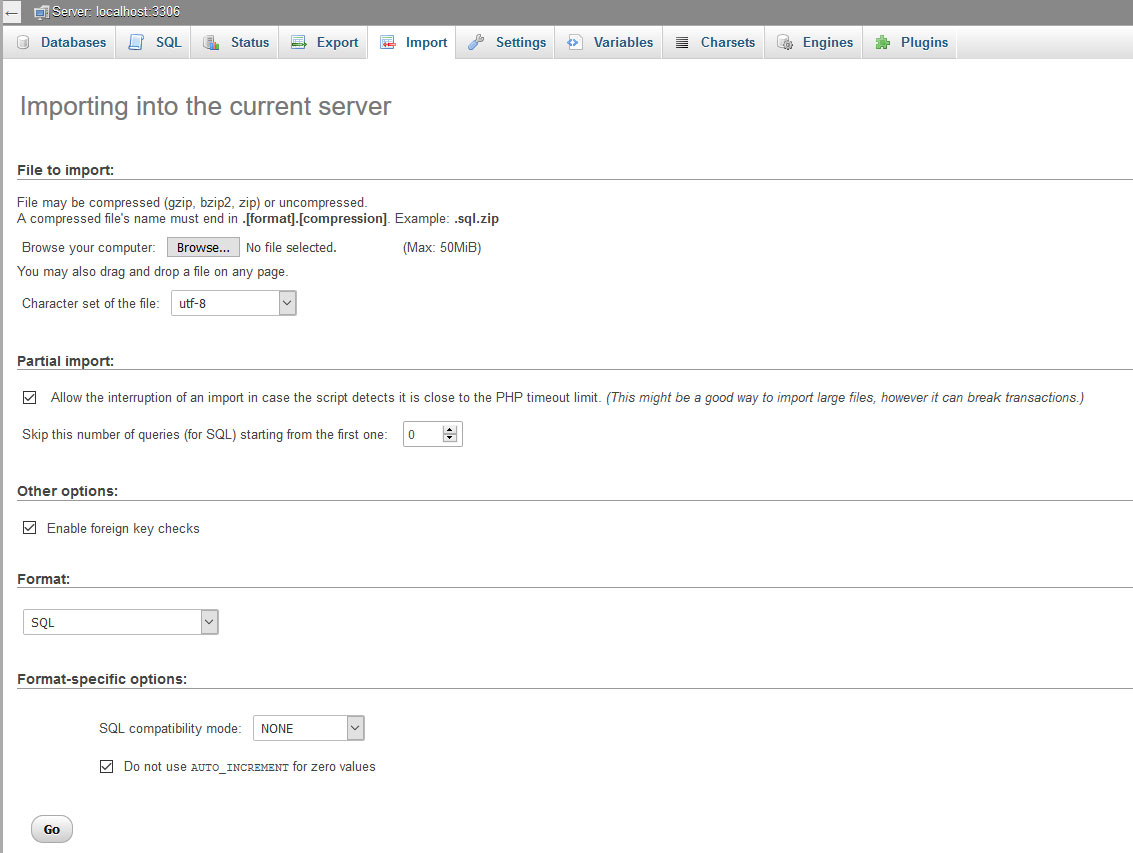1133x853 pixels.
Task: Click the Status tab chart icon
Action: [x=211, y=43]
